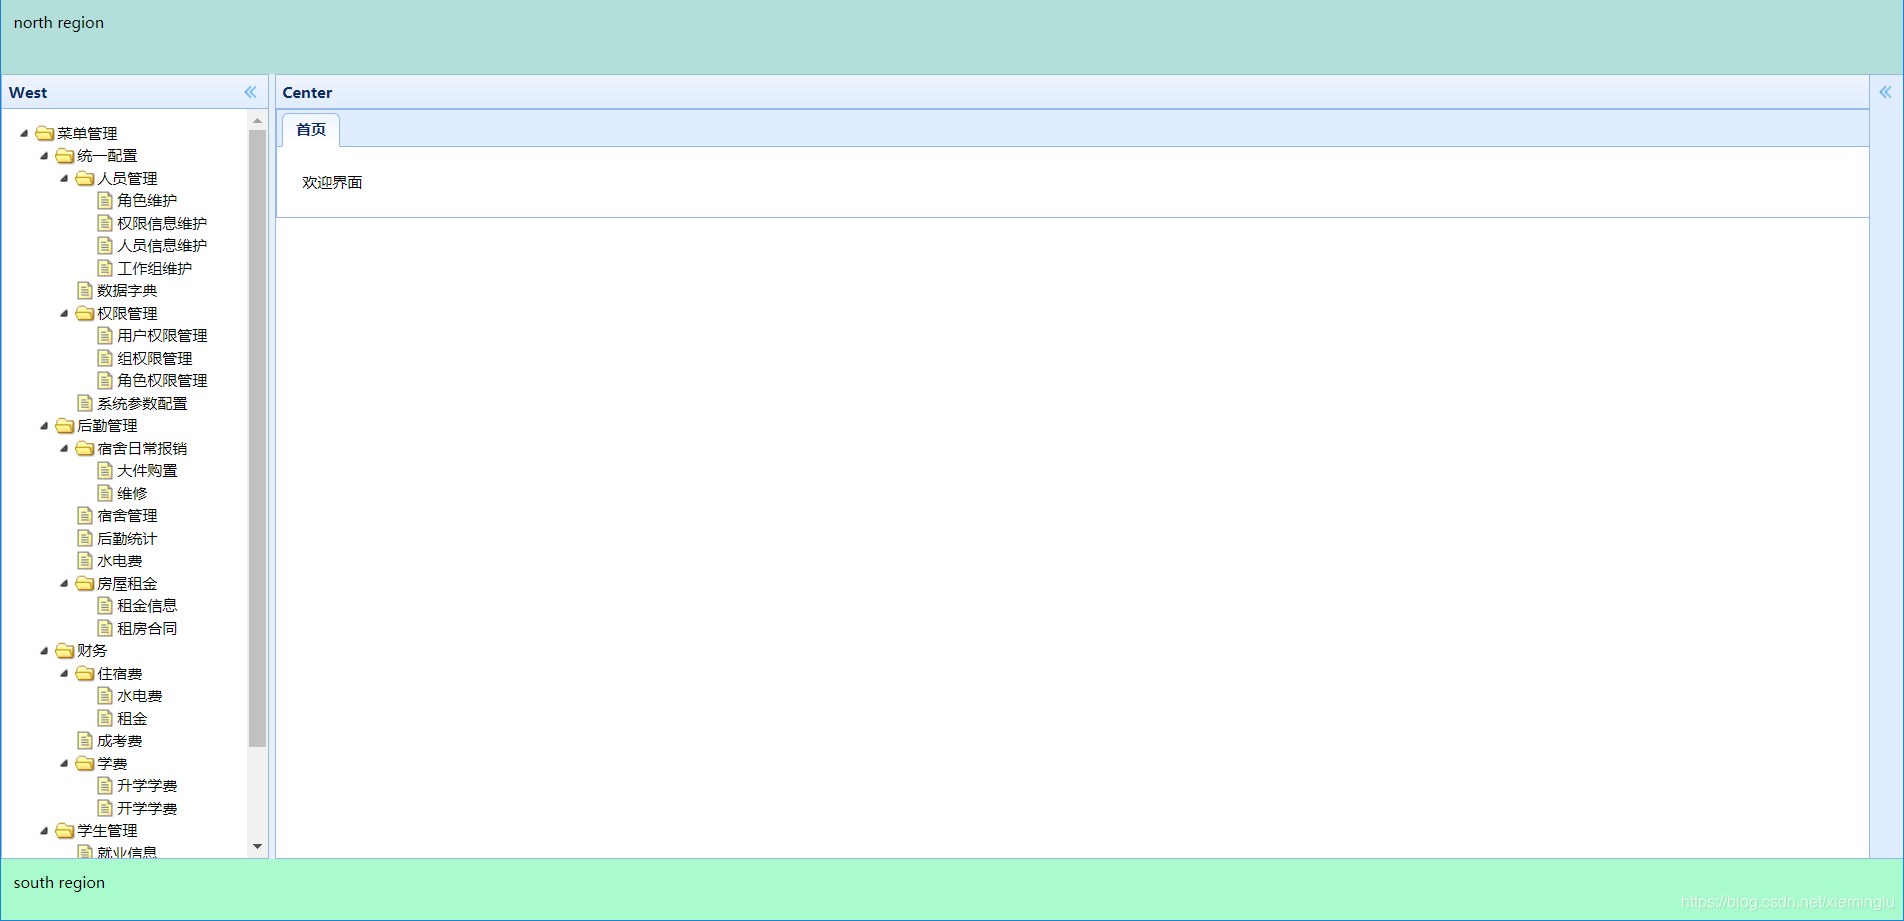Select 水电费 under 后勤管理

click(119, 561)
